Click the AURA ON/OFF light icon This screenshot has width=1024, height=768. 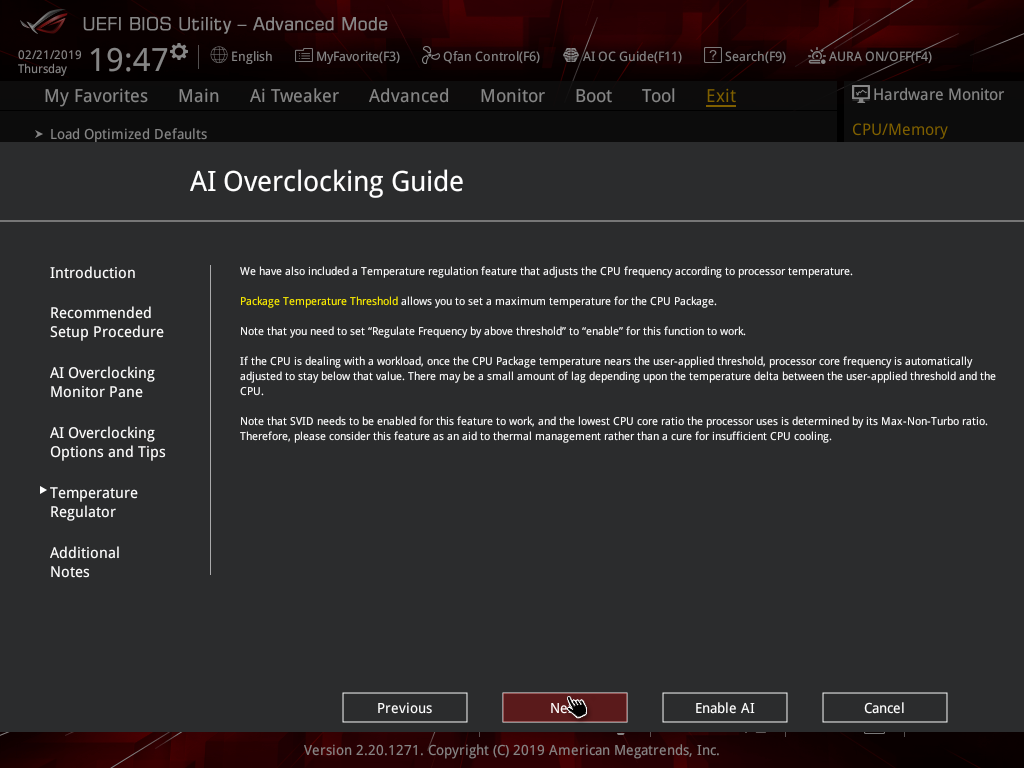(817, 56)
